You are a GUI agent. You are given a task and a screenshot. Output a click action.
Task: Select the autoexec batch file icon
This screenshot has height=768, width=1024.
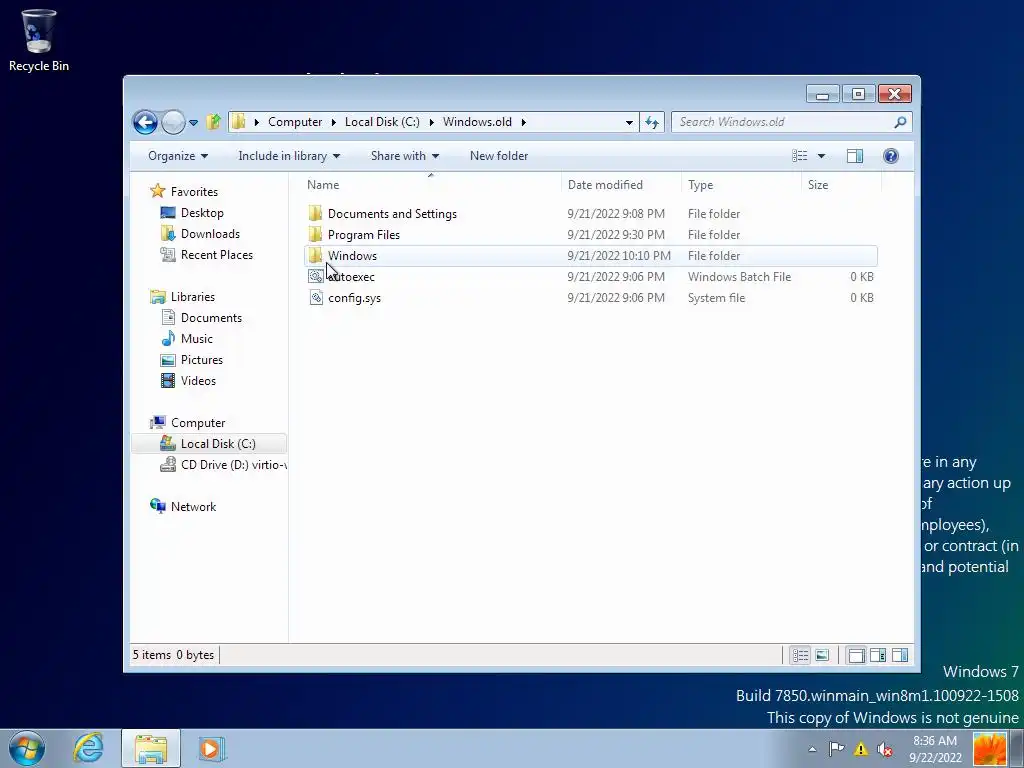coord(315,277)
